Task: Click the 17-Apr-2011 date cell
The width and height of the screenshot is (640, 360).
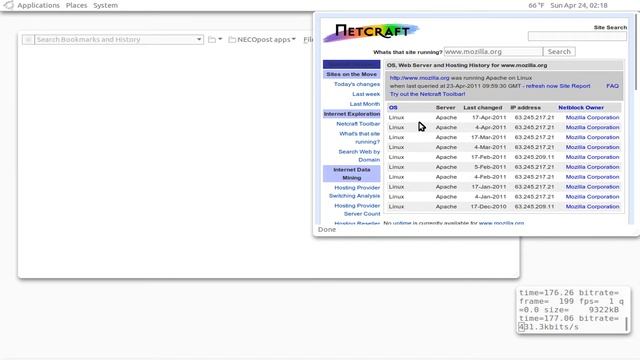Action: (x=489, y=117)
